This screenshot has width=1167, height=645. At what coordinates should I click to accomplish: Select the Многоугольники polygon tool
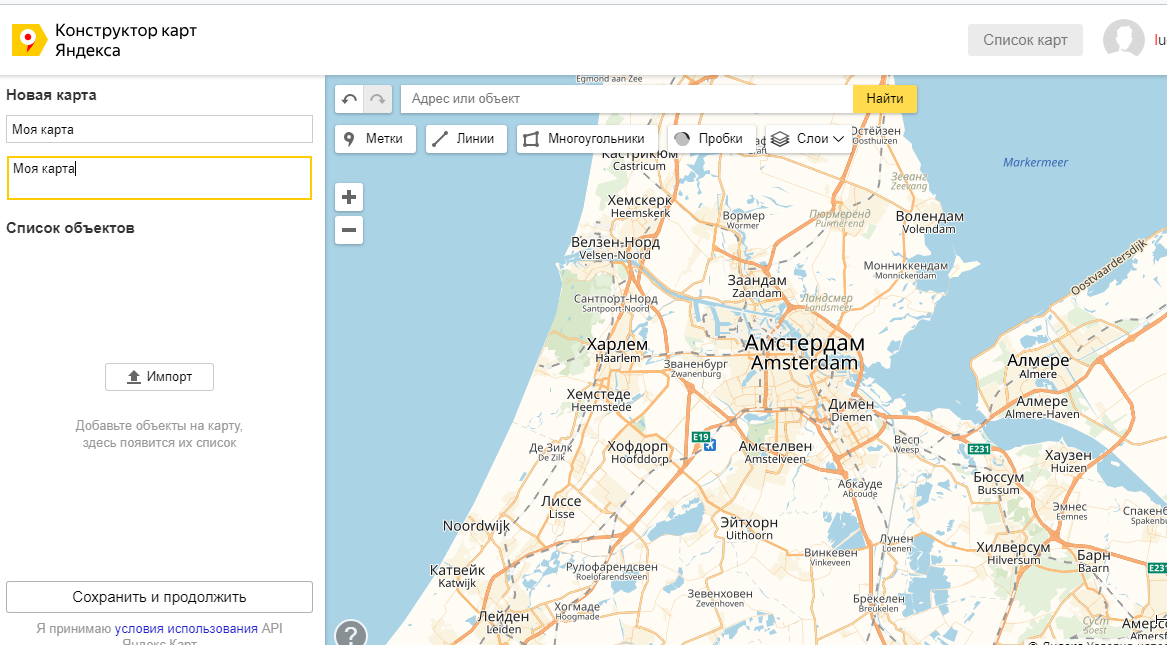click(586, 139)
